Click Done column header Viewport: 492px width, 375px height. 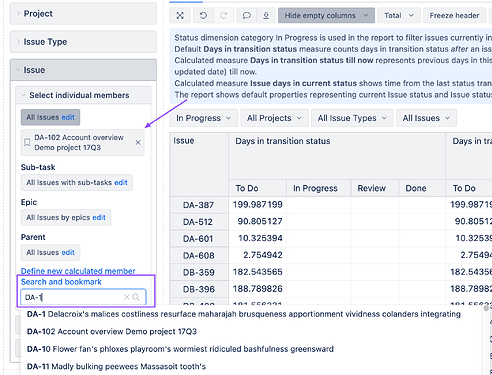[422, 188]
